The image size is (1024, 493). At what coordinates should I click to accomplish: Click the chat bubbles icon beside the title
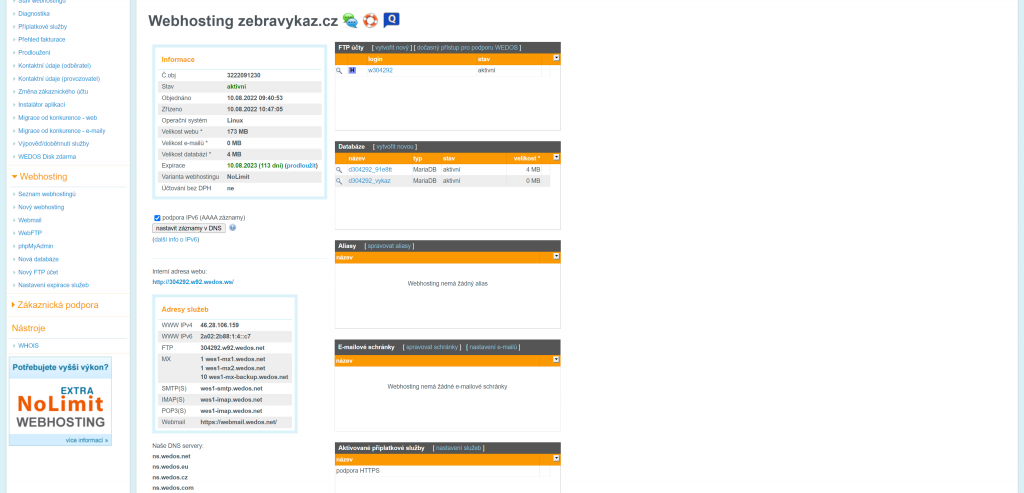[350, 20]
